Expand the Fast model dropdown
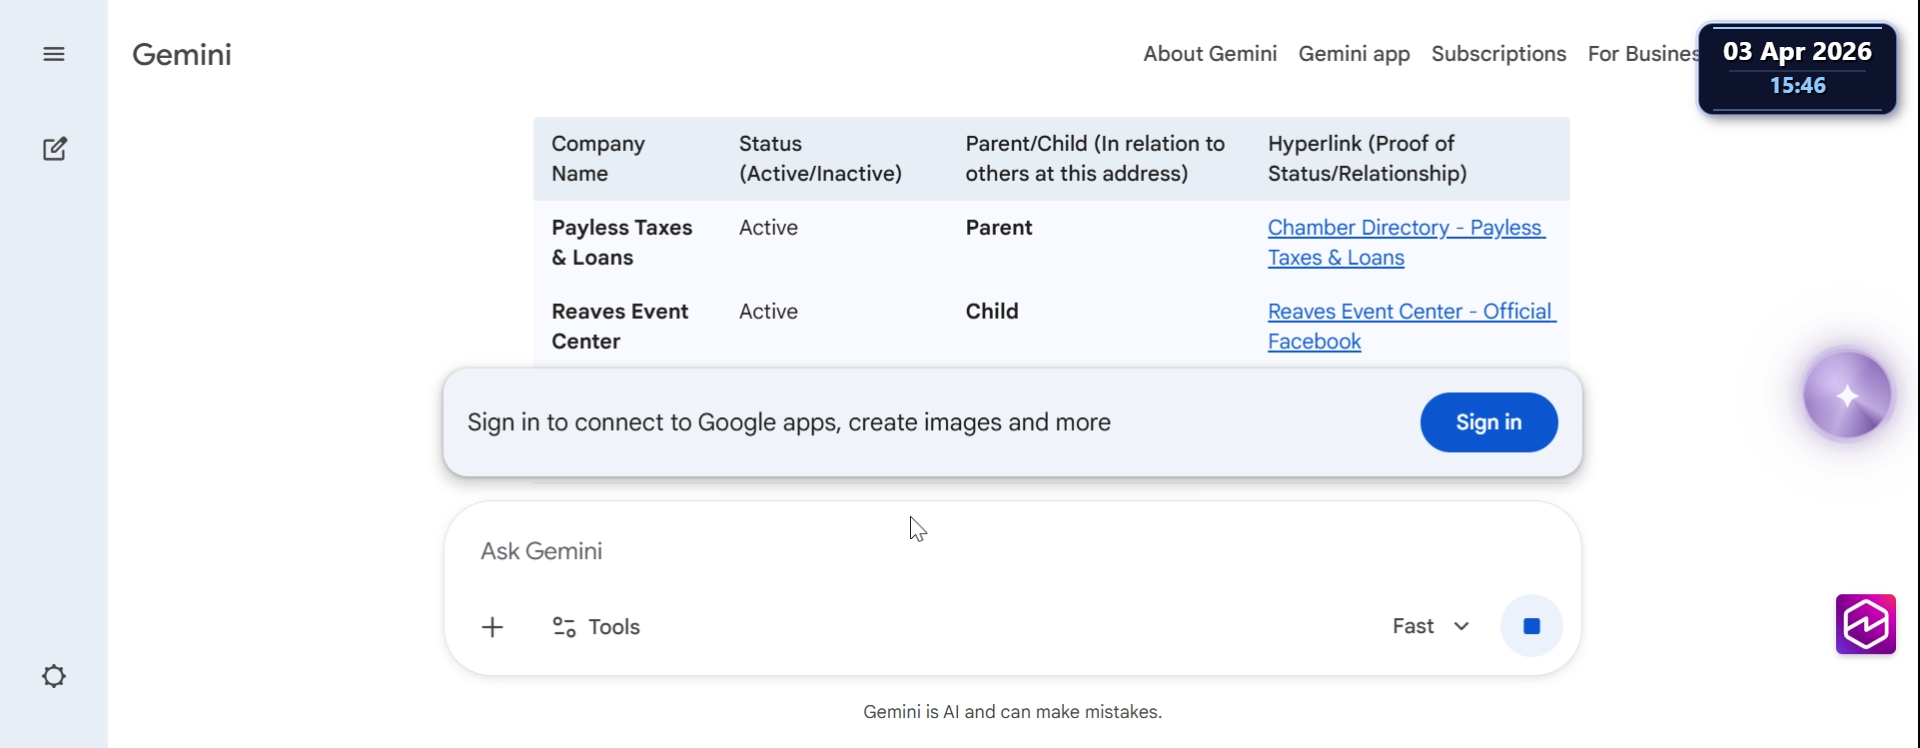Screen dimensions: 1920x748 (x=1431, y=626)
